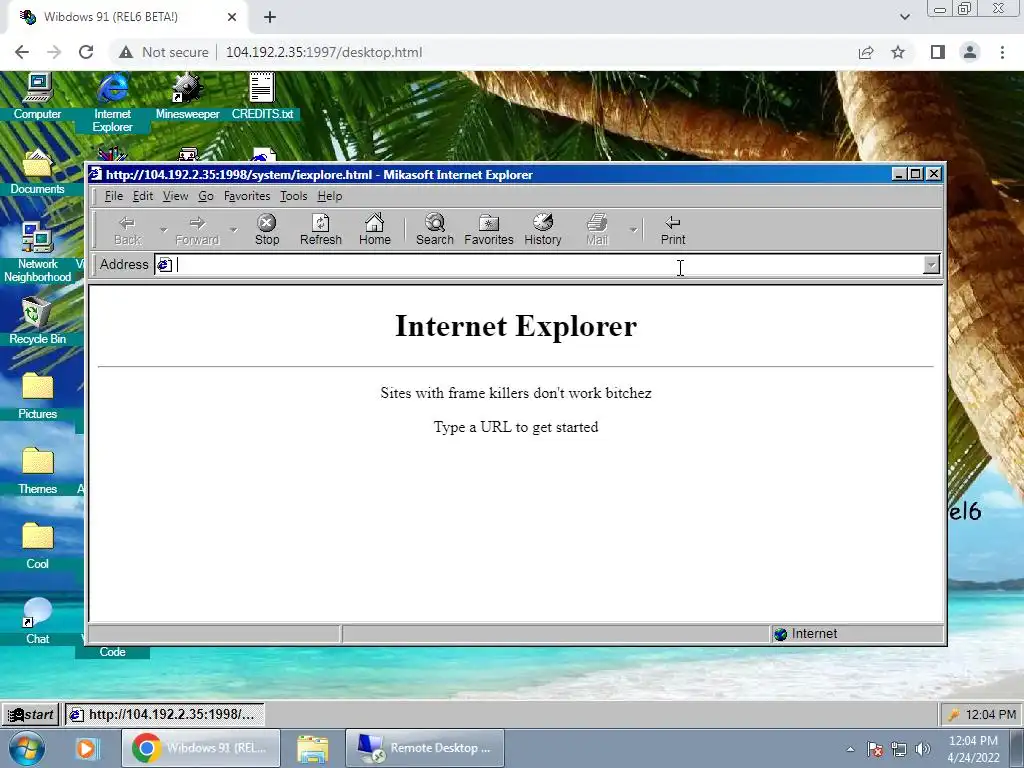This screenshot has width=1024, height=768.
Task: Click the Stop toolbar icon
Action: 266,230
